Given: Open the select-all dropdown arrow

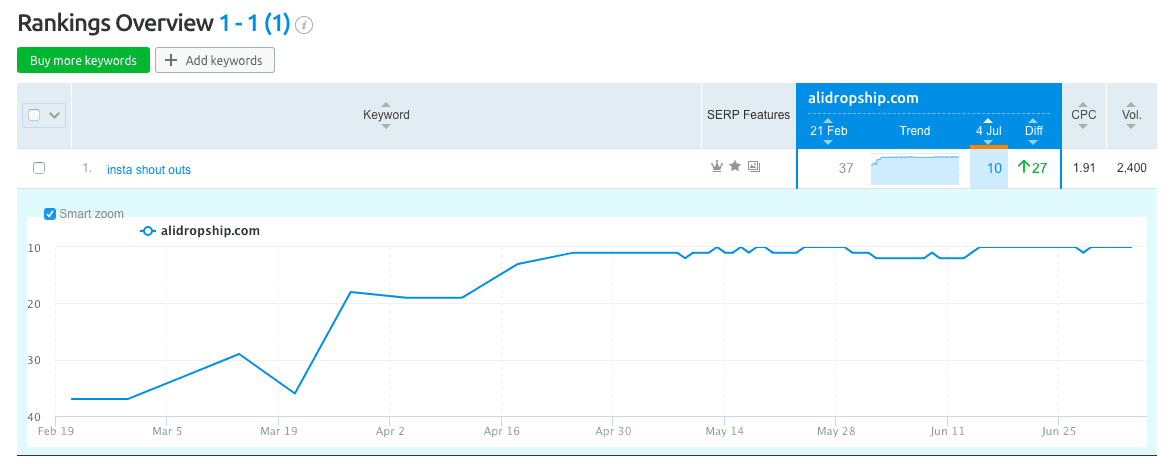Looking at the screenshot, I should (x=54, y=115).
